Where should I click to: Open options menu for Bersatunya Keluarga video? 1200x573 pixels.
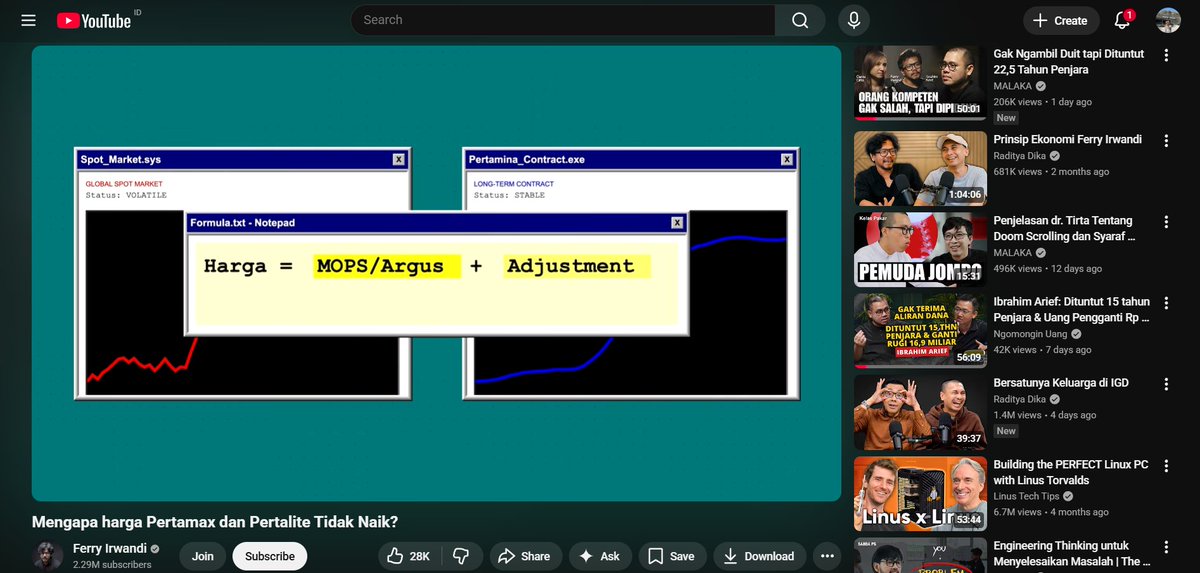pyautogui.click(x=1166, y=385)
